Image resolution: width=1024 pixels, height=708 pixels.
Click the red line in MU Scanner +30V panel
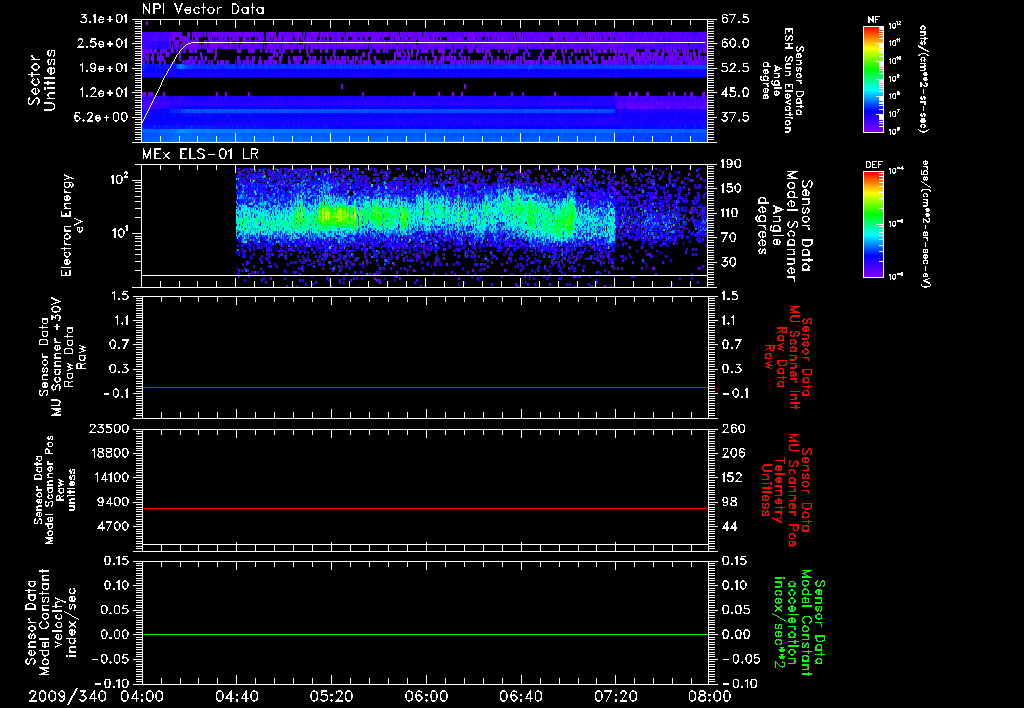coord(425,387)
